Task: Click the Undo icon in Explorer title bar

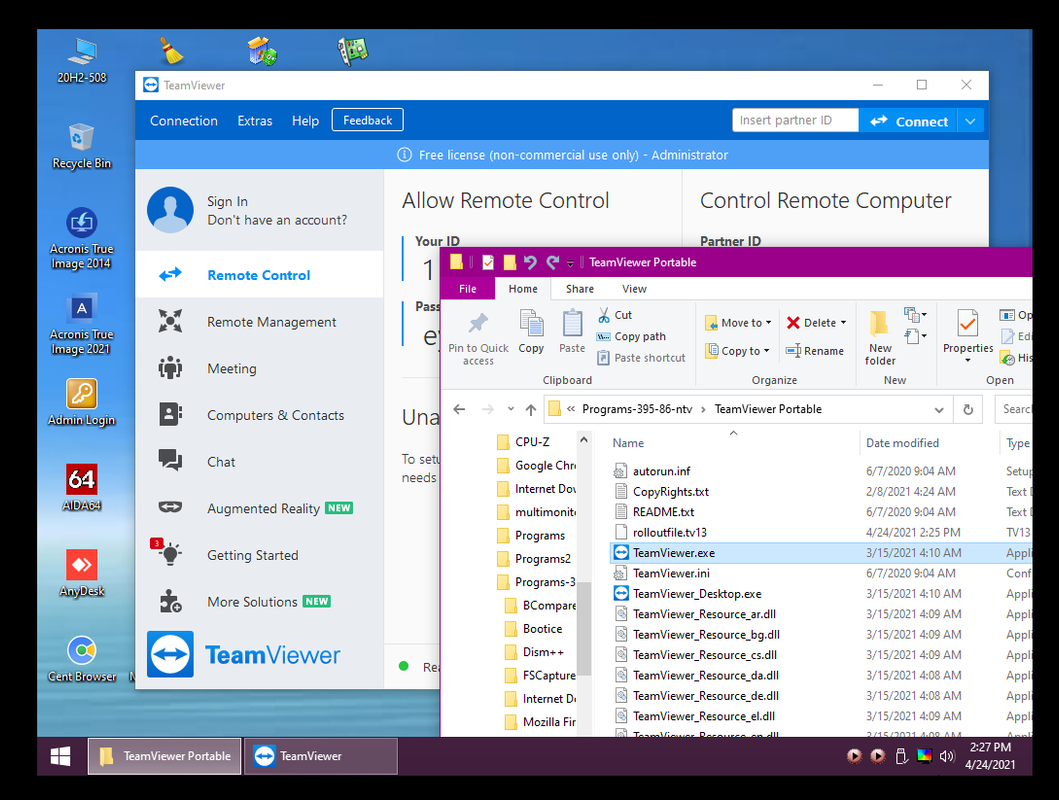Action: tap(530, 262)
